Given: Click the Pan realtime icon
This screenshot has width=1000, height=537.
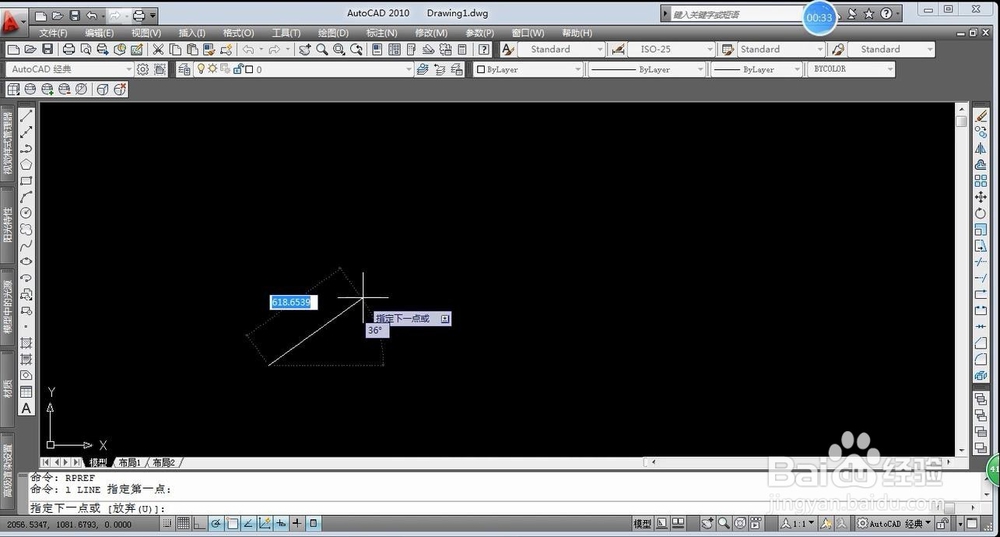Looking at the screenshot, I should pyautogui.click(x=305, y=49).
